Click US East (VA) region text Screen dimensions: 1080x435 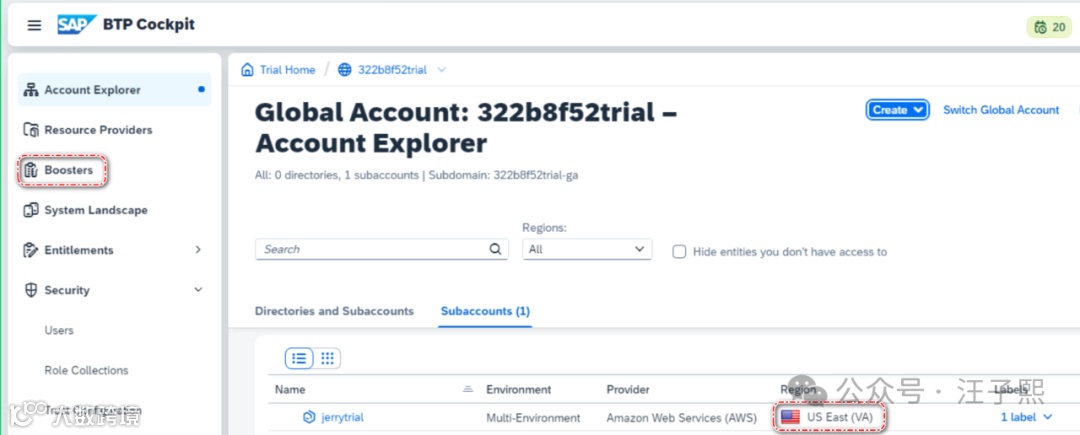click(x=840, y=417)
